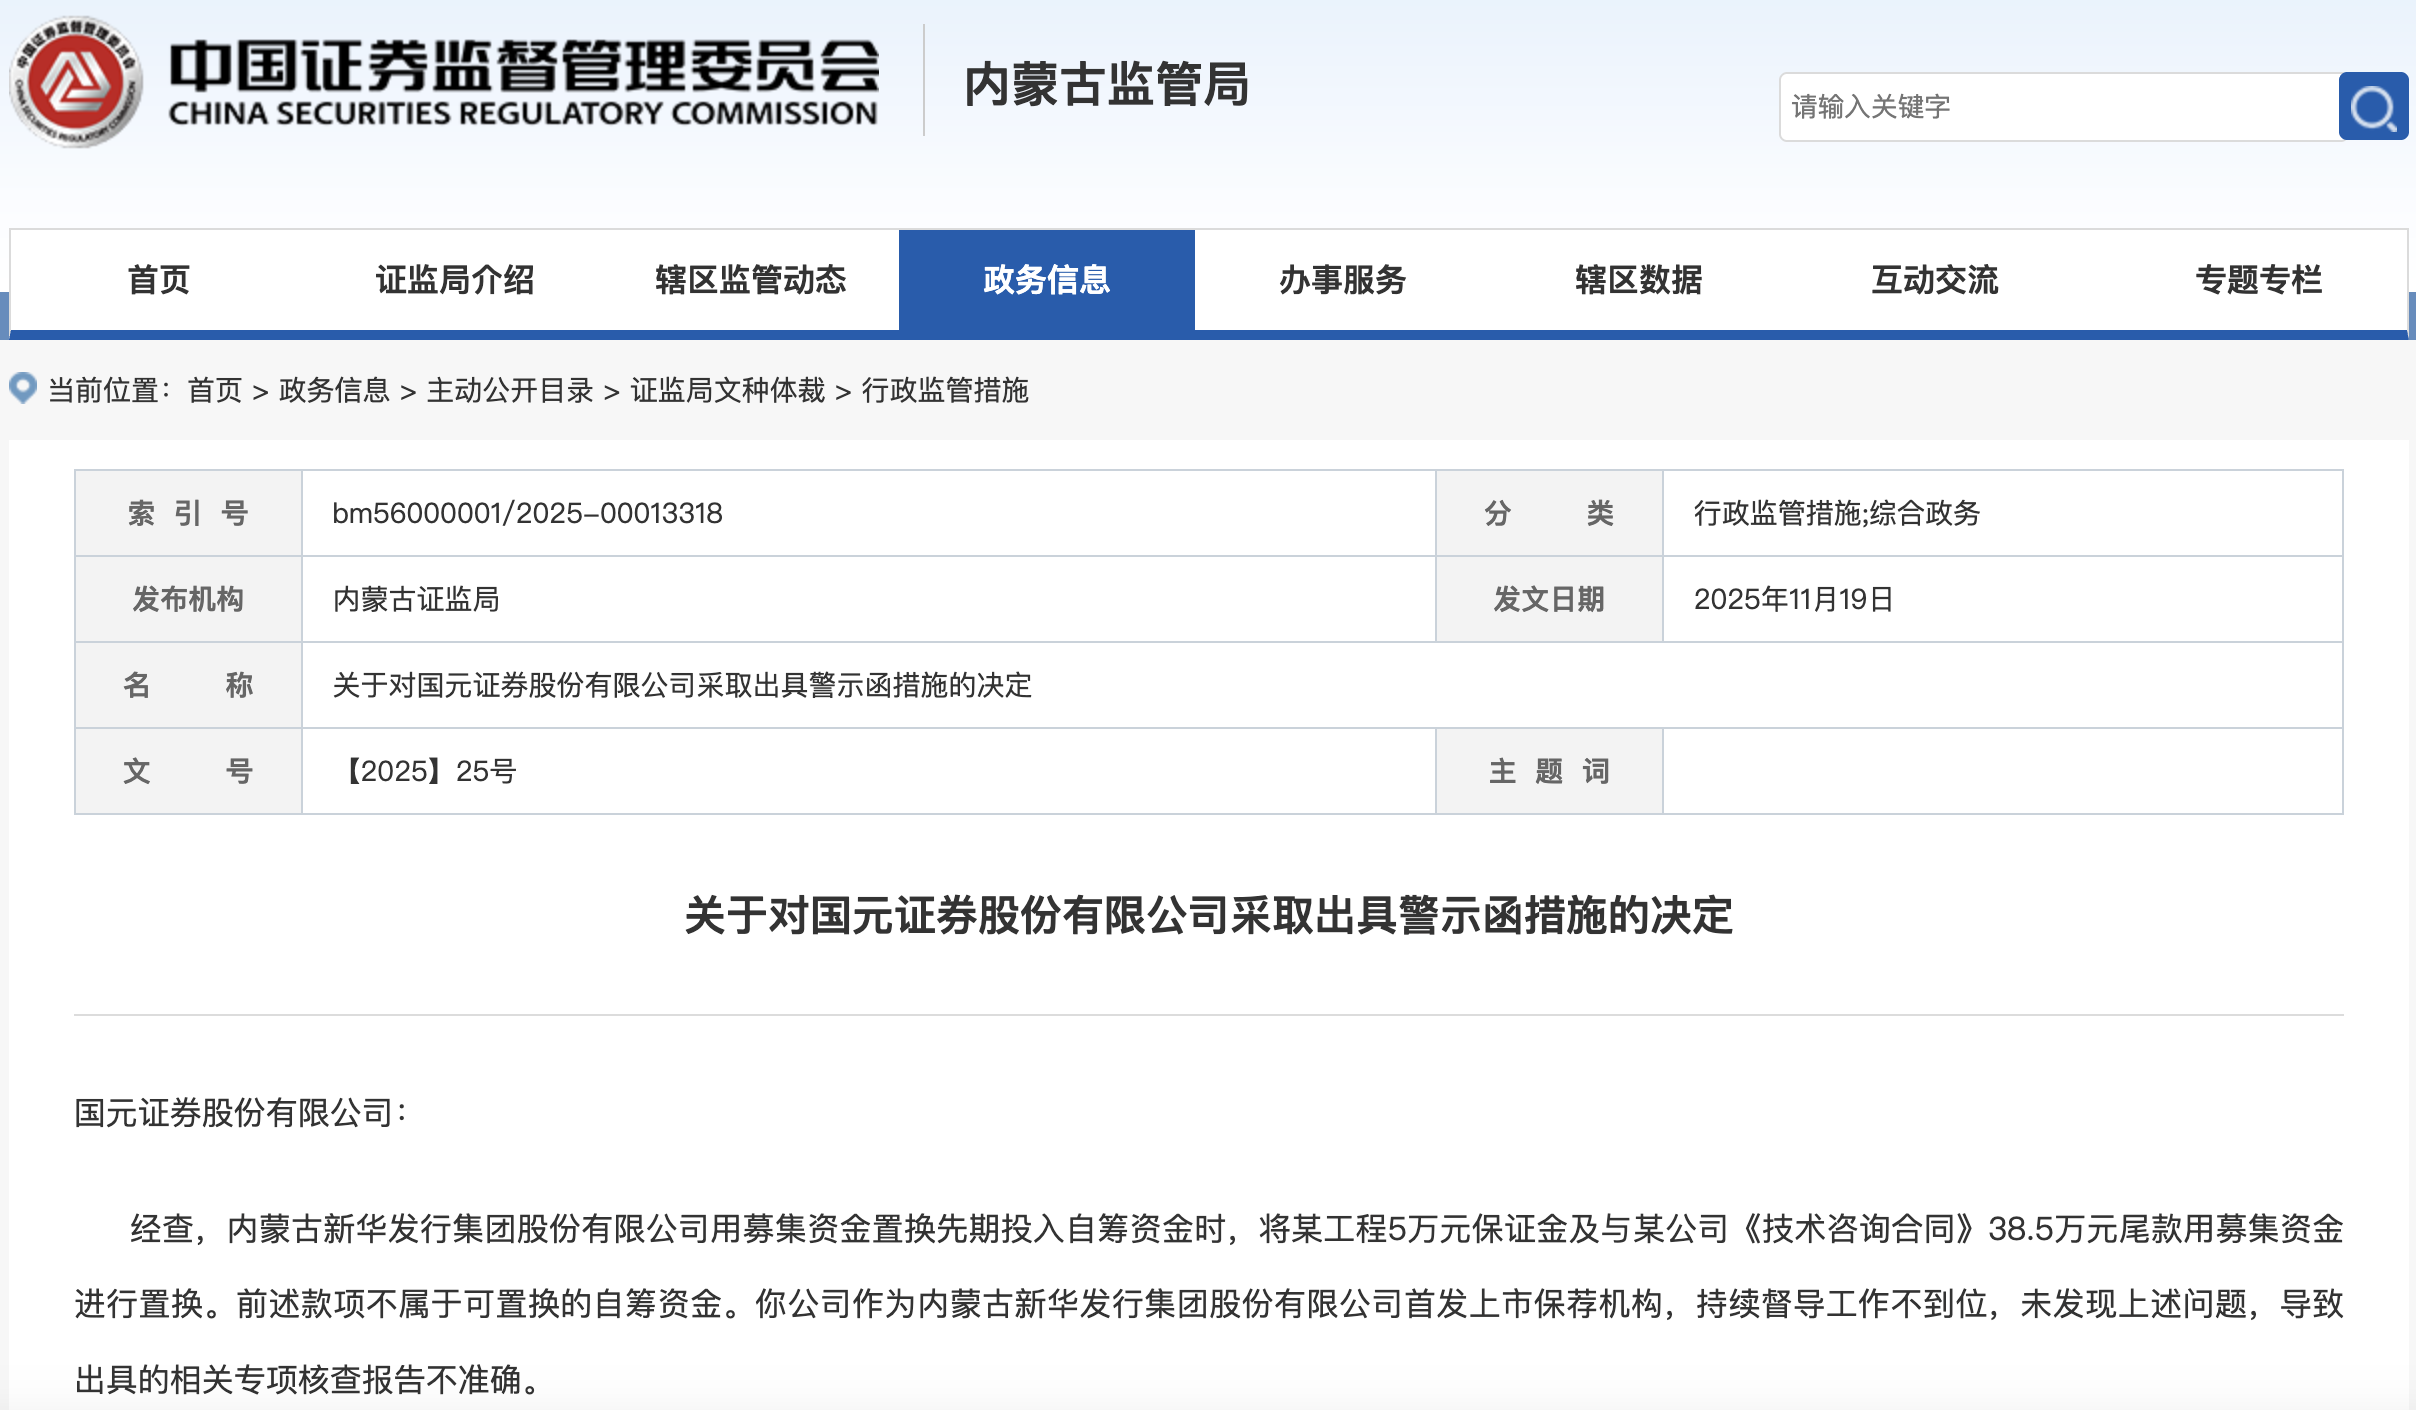2416x1410 pixels.
Task: Open the 互动交流 menu item
Action: tap(1935, 280)
